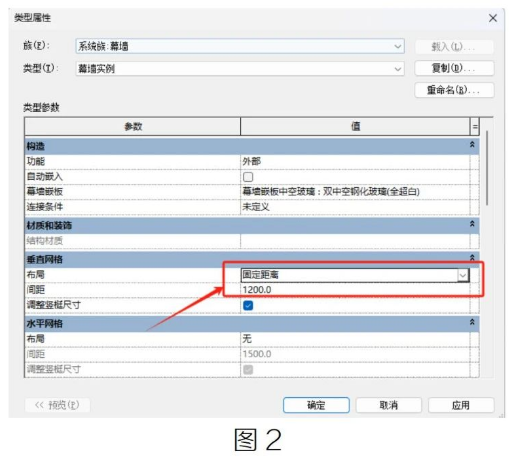Click the 参数 column header
Image resolution: width=516 pixels, height=465 pixels.
(x=133, y=126)
